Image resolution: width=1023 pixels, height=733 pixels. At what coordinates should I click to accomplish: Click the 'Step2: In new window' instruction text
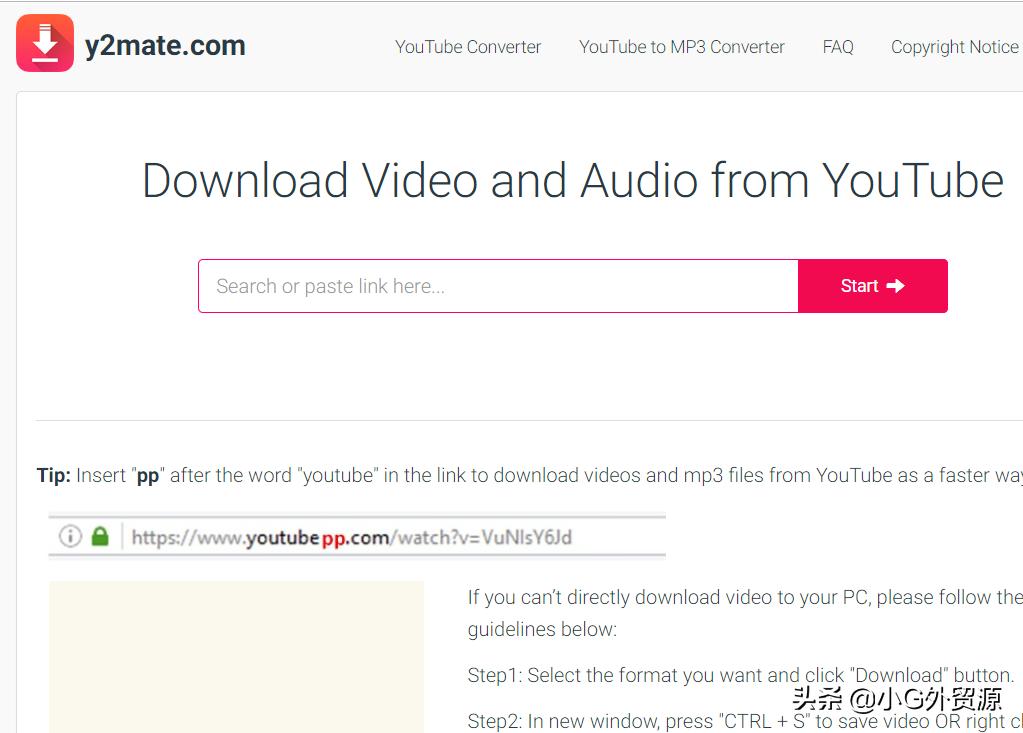click(744, 721)
